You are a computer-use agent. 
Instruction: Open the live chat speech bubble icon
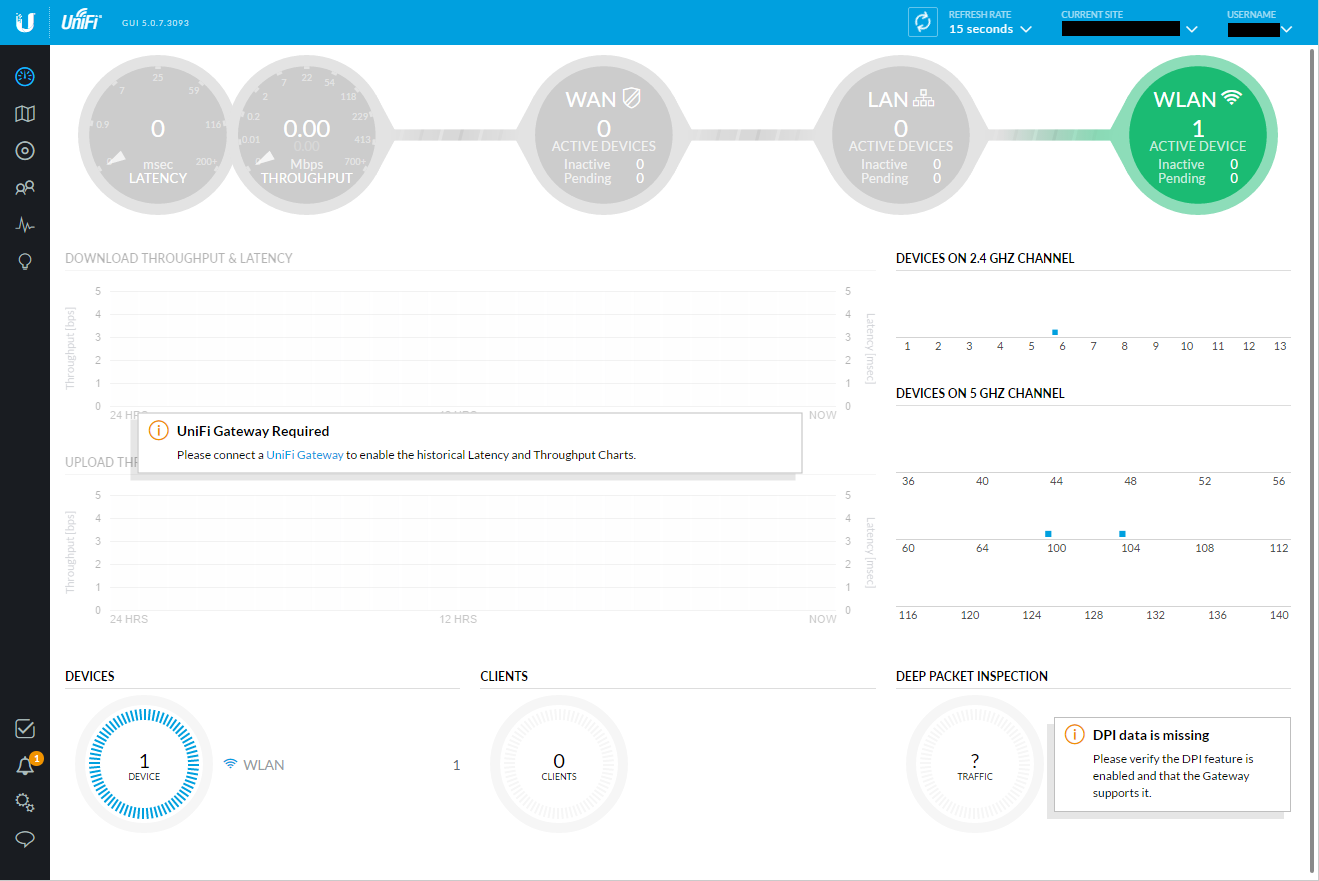click(x=25, y=839)
